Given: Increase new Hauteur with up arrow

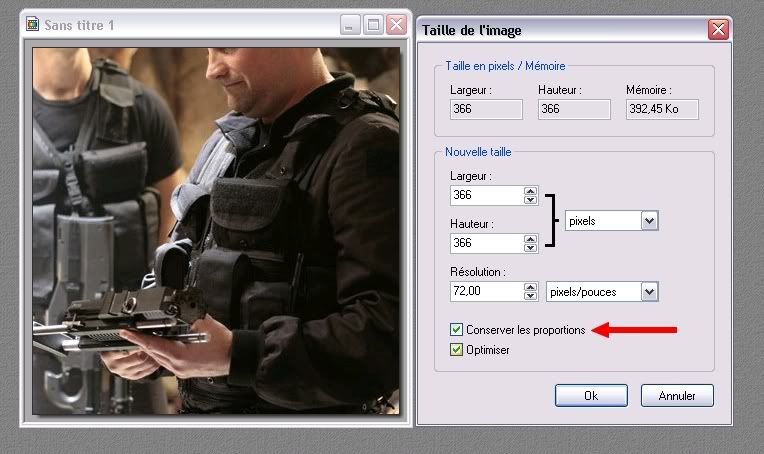Looking at the screenshot, I should [x=531, y=239].
